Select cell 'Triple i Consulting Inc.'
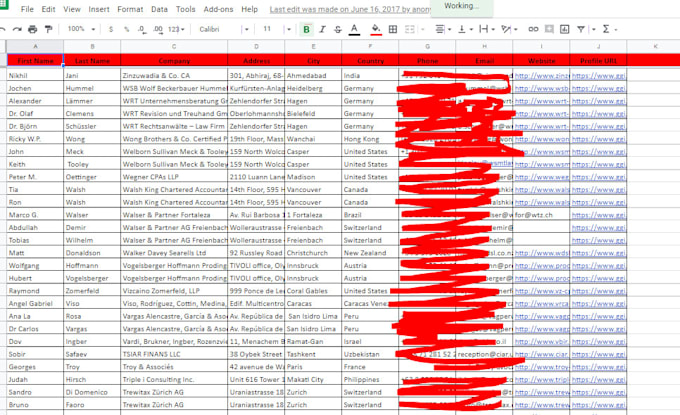This screenshot has height=415, width=680. pos(174,379)
